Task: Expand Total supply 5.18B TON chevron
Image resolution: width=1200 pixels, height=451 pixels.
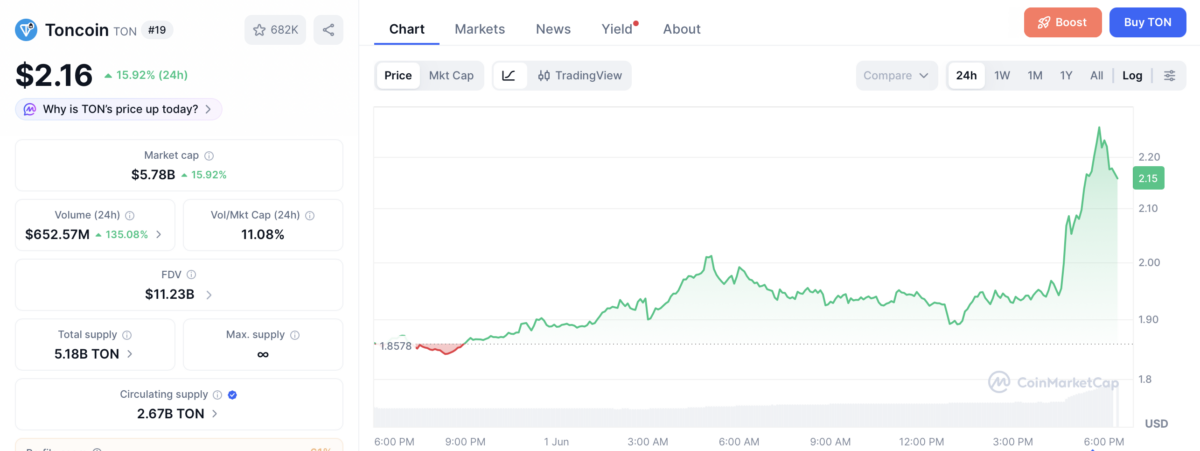Action: pos(130,354)
